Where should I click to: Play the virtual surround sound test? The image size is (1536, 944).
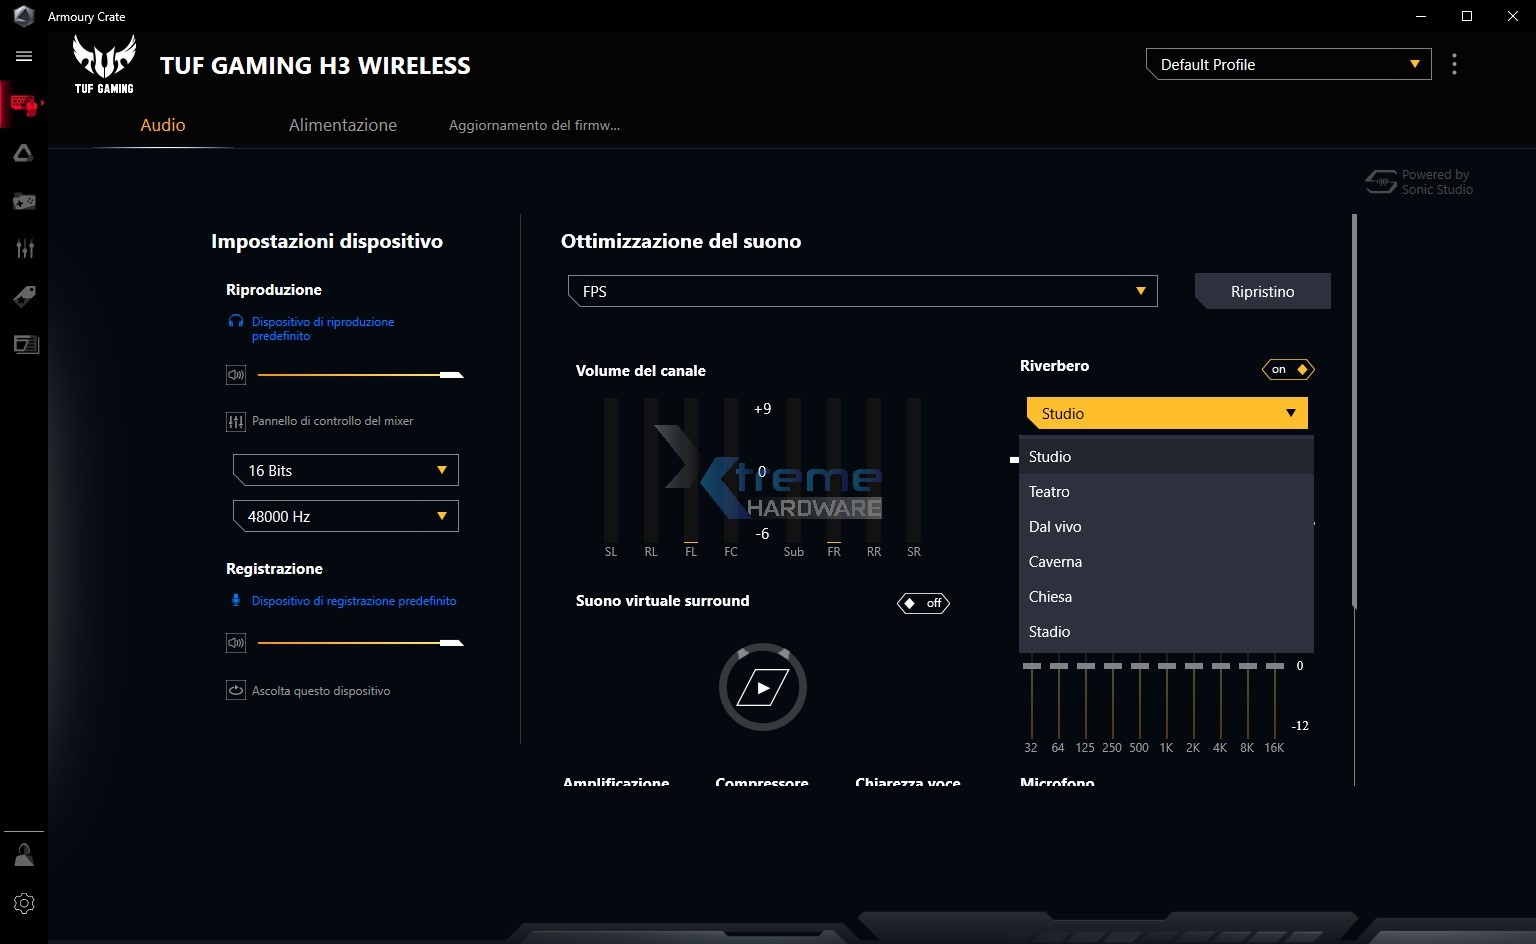pos(763,688)
